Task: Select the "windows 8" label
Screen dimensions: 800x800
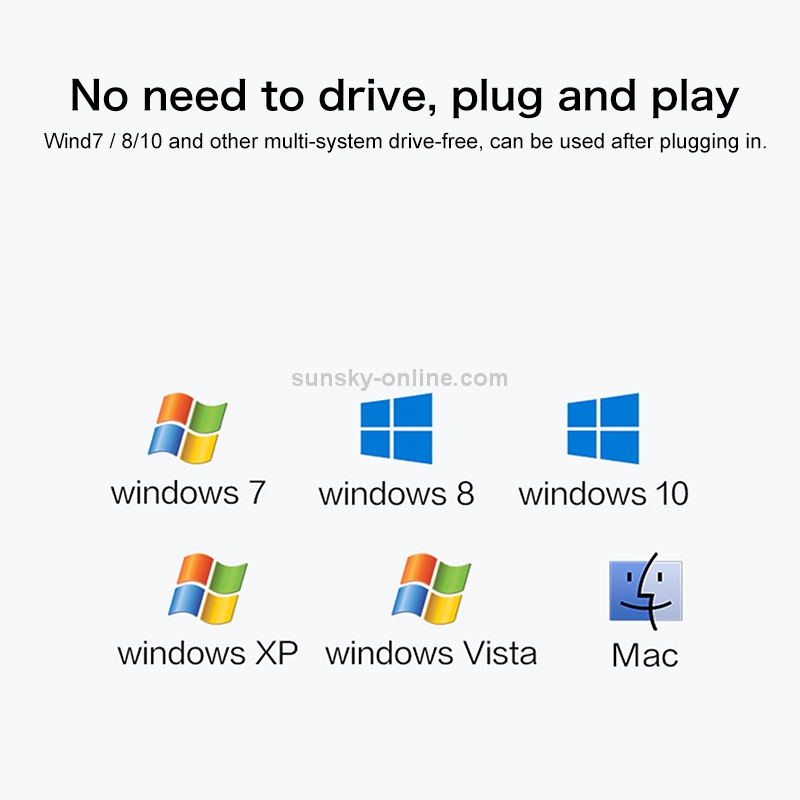Action: pos(396,494)
